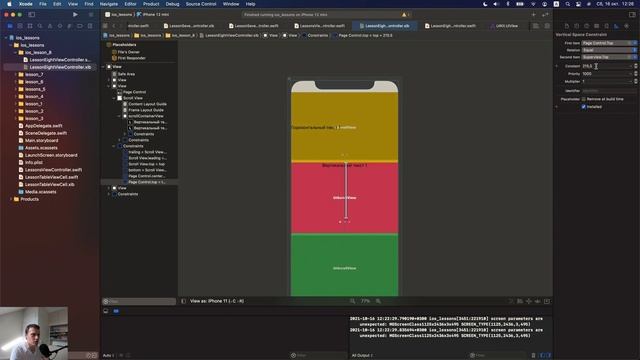Zoom in the canvas with plus magnifier
The width and height of the screenshot is (640, 360).
coord(378,301)
